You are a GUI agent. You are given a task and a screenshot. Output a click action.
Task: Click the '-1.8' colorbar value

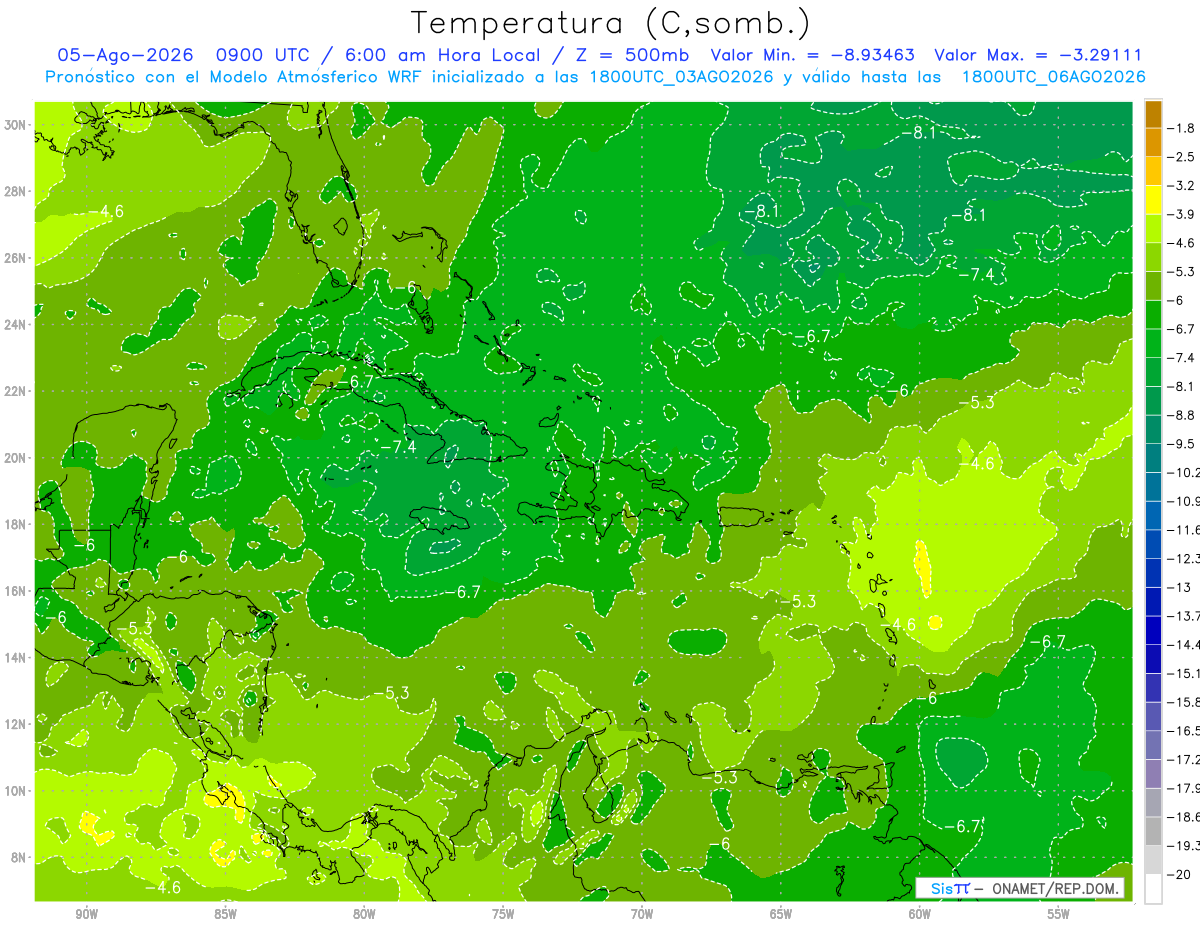(1182, 128)
